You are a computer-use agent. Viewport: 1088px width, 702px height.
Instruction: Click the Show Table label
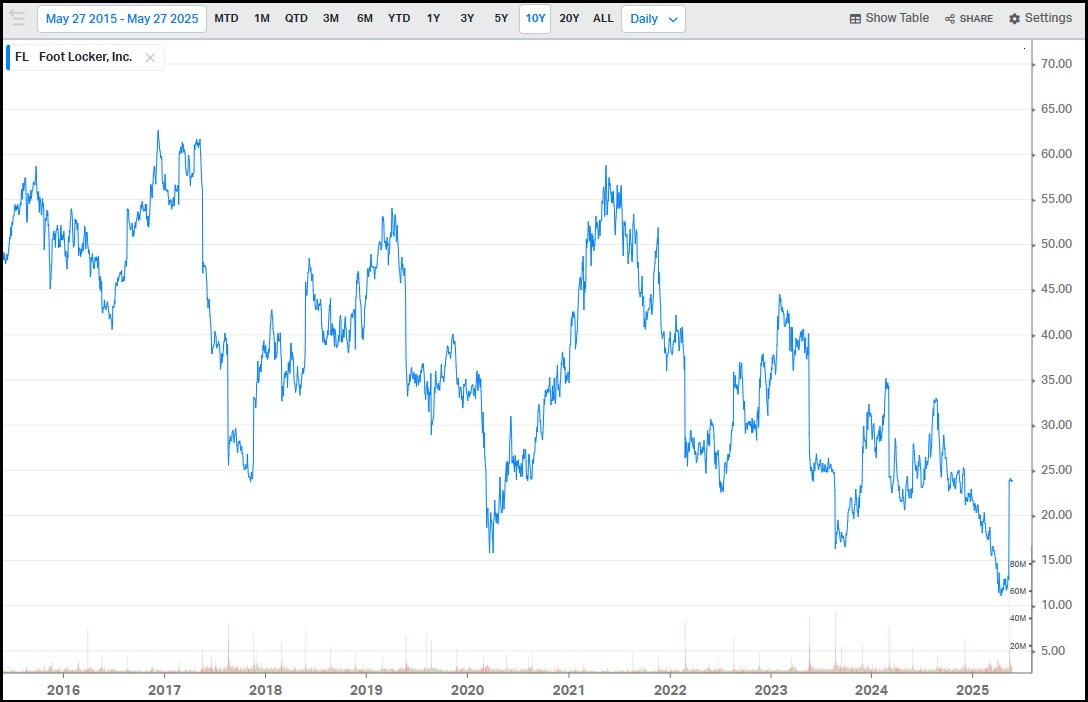pos(897,18)
